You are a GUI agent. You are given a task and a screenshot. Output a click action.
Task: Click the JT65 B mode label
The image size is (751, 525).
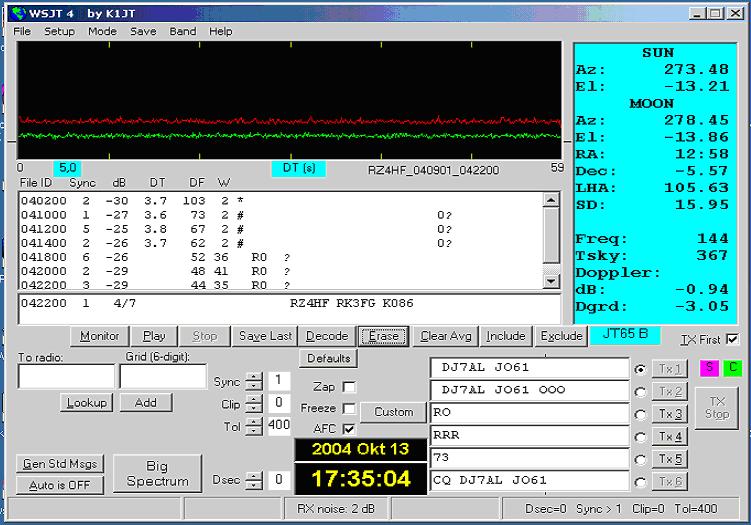[625, 334]
